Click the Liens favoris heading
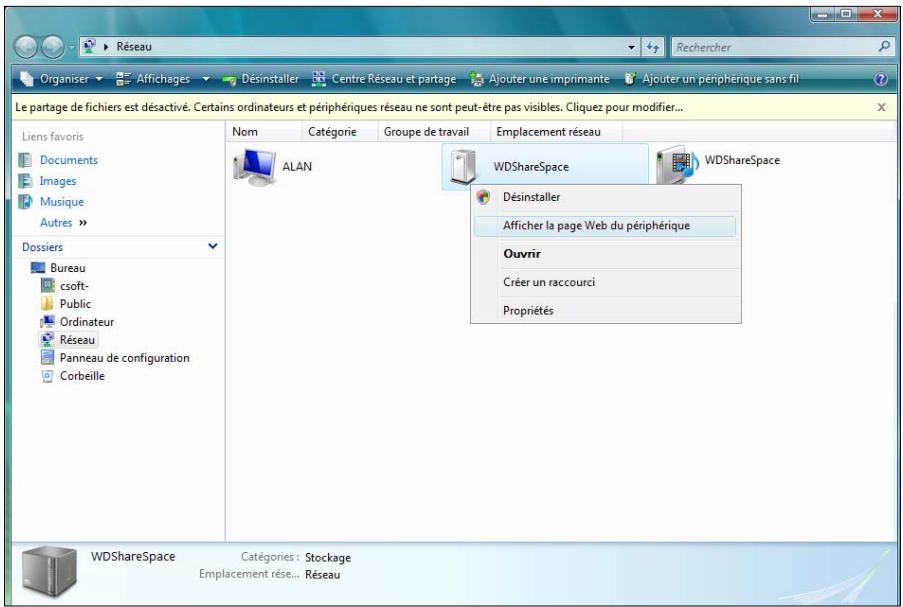This screenshot has width=903, height=607. coord(53,136)
